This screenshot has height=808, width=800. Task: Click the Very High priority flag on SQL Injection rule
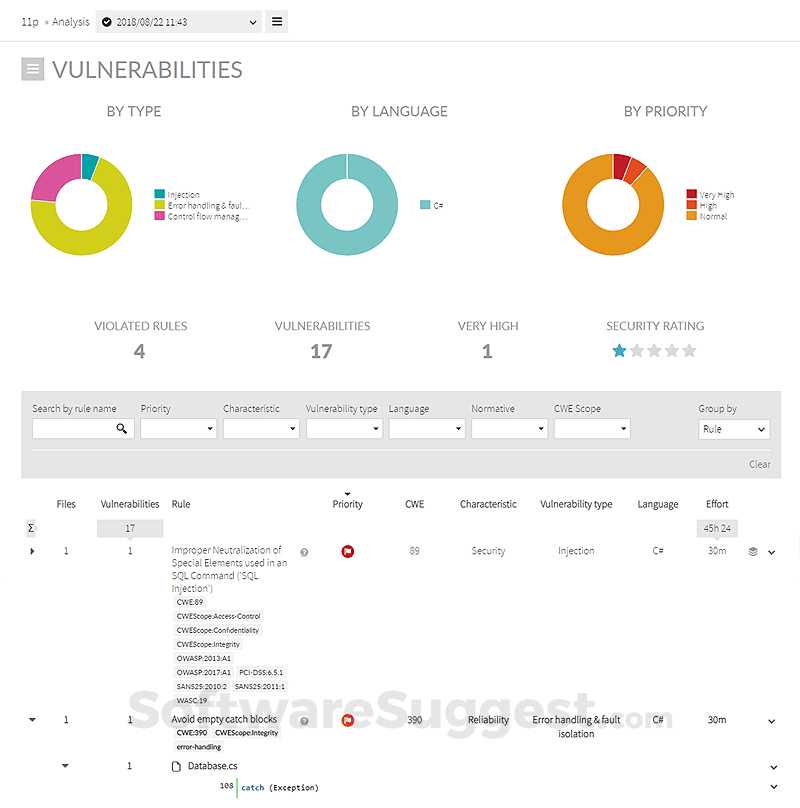point(347,551)
